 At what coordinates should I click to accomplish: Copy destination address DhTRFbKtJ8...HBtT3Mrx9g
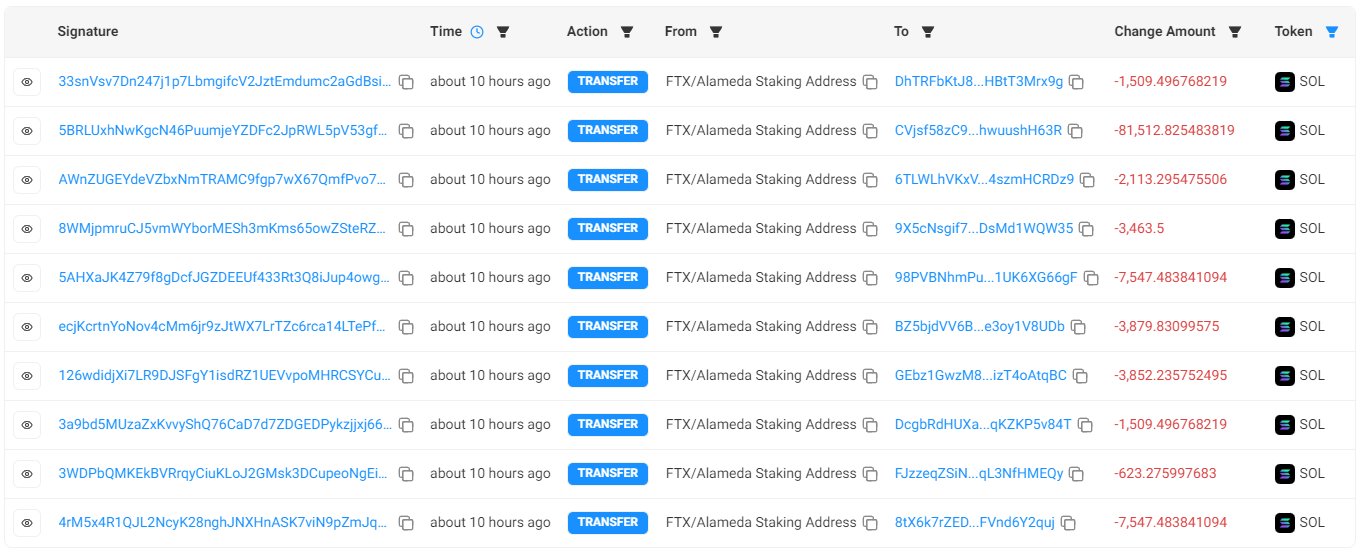coord(1076,82)
